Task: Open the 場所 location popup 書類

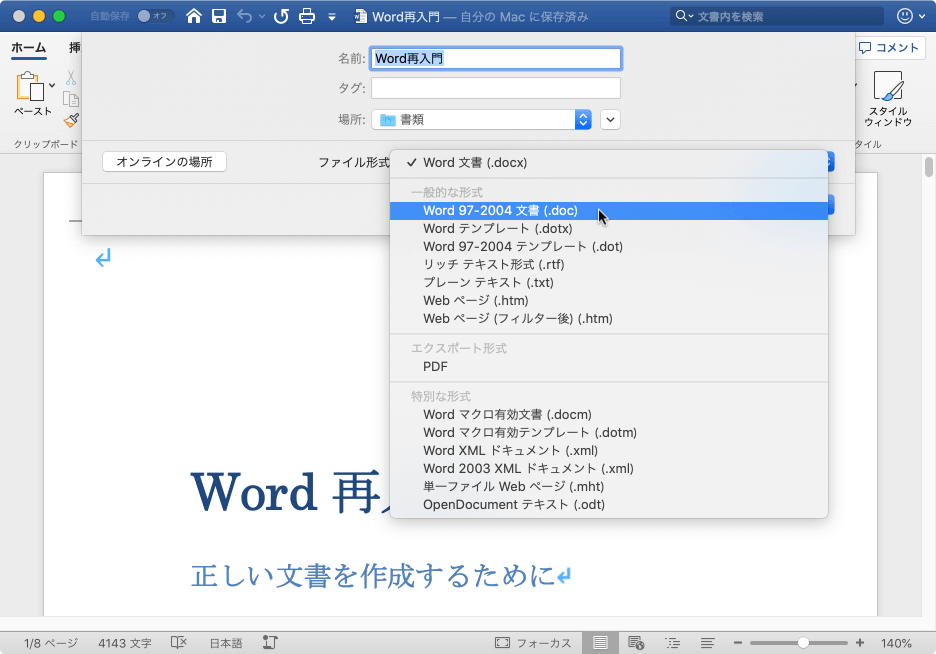Action: [x=481, y=119]
